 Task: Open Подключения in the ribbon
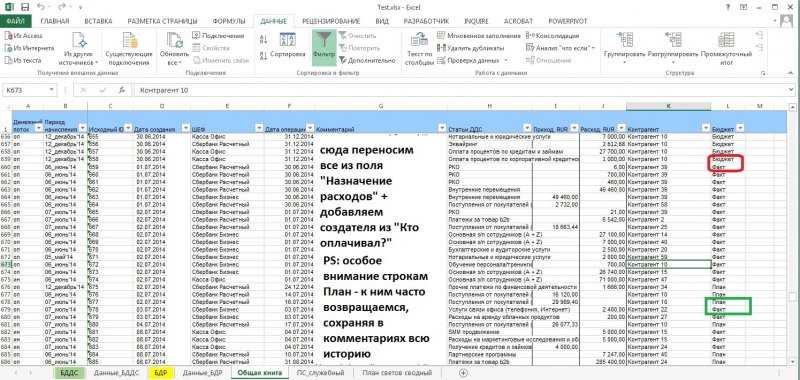(x=218, y=35)
